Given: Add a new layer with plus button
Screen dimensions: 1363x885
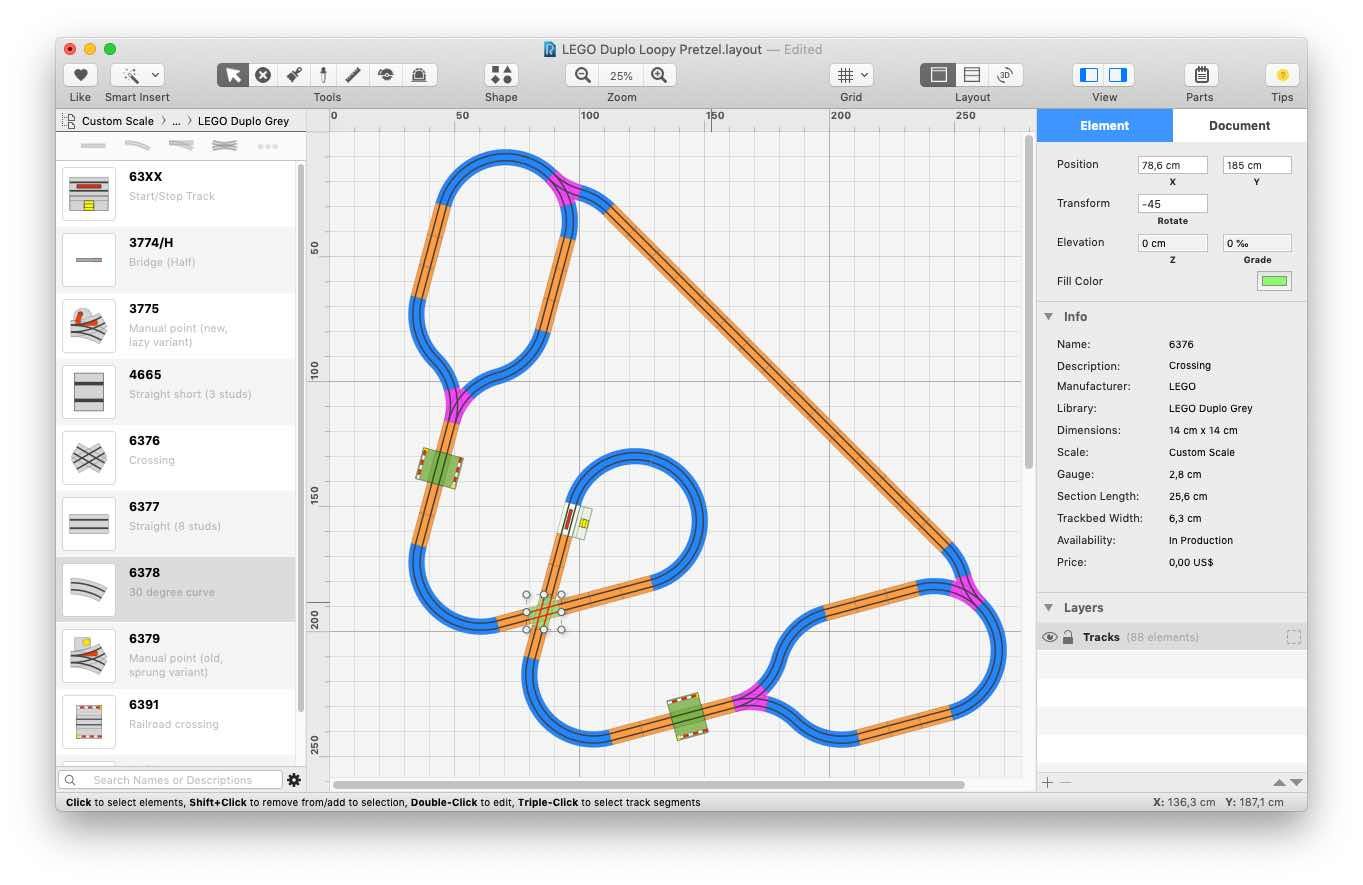Looking at the screenshot, I should point(1047,782).
